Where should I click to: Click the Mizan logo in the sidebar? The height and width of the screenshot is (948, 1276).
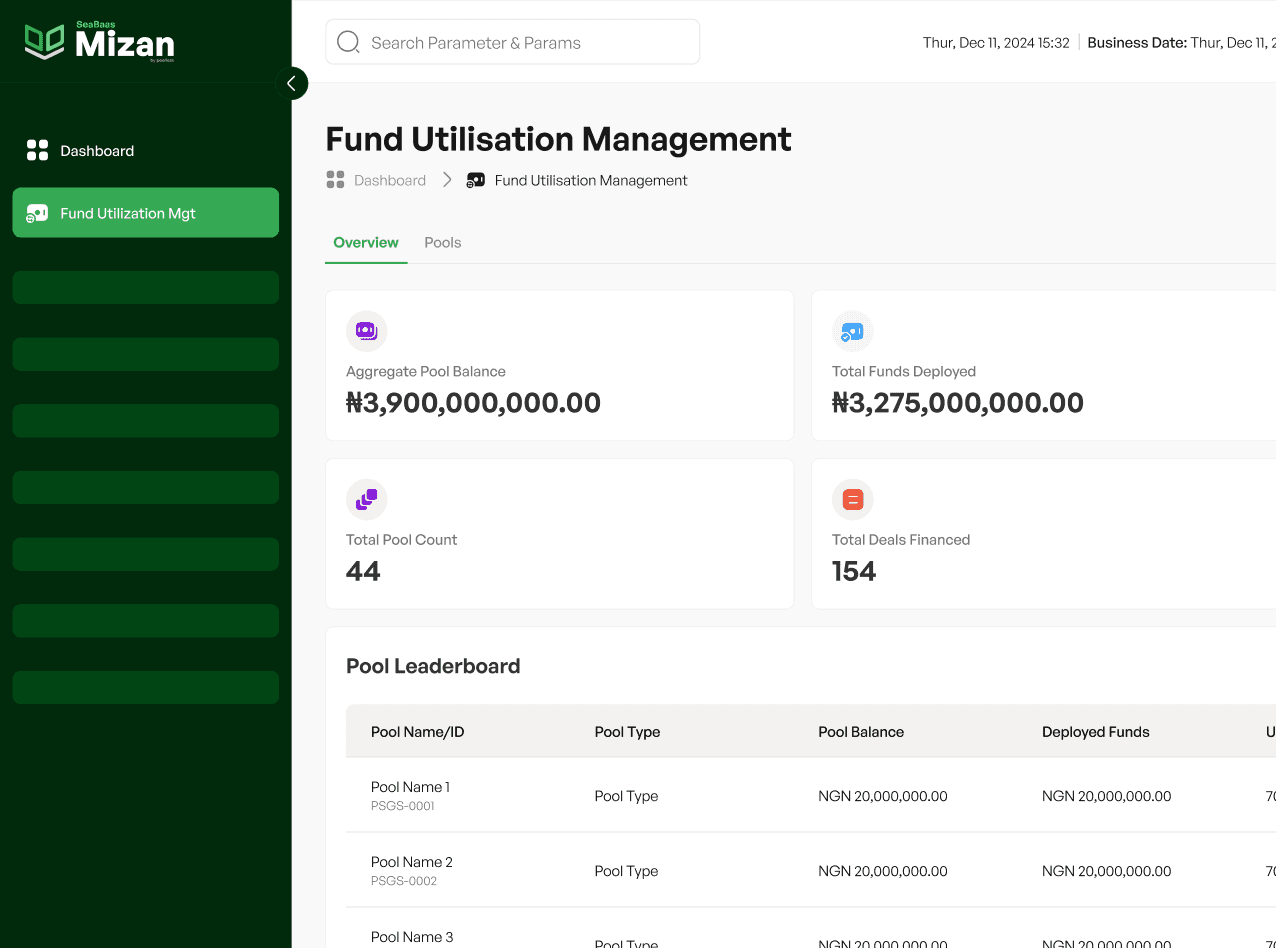(x=99, y=42)
